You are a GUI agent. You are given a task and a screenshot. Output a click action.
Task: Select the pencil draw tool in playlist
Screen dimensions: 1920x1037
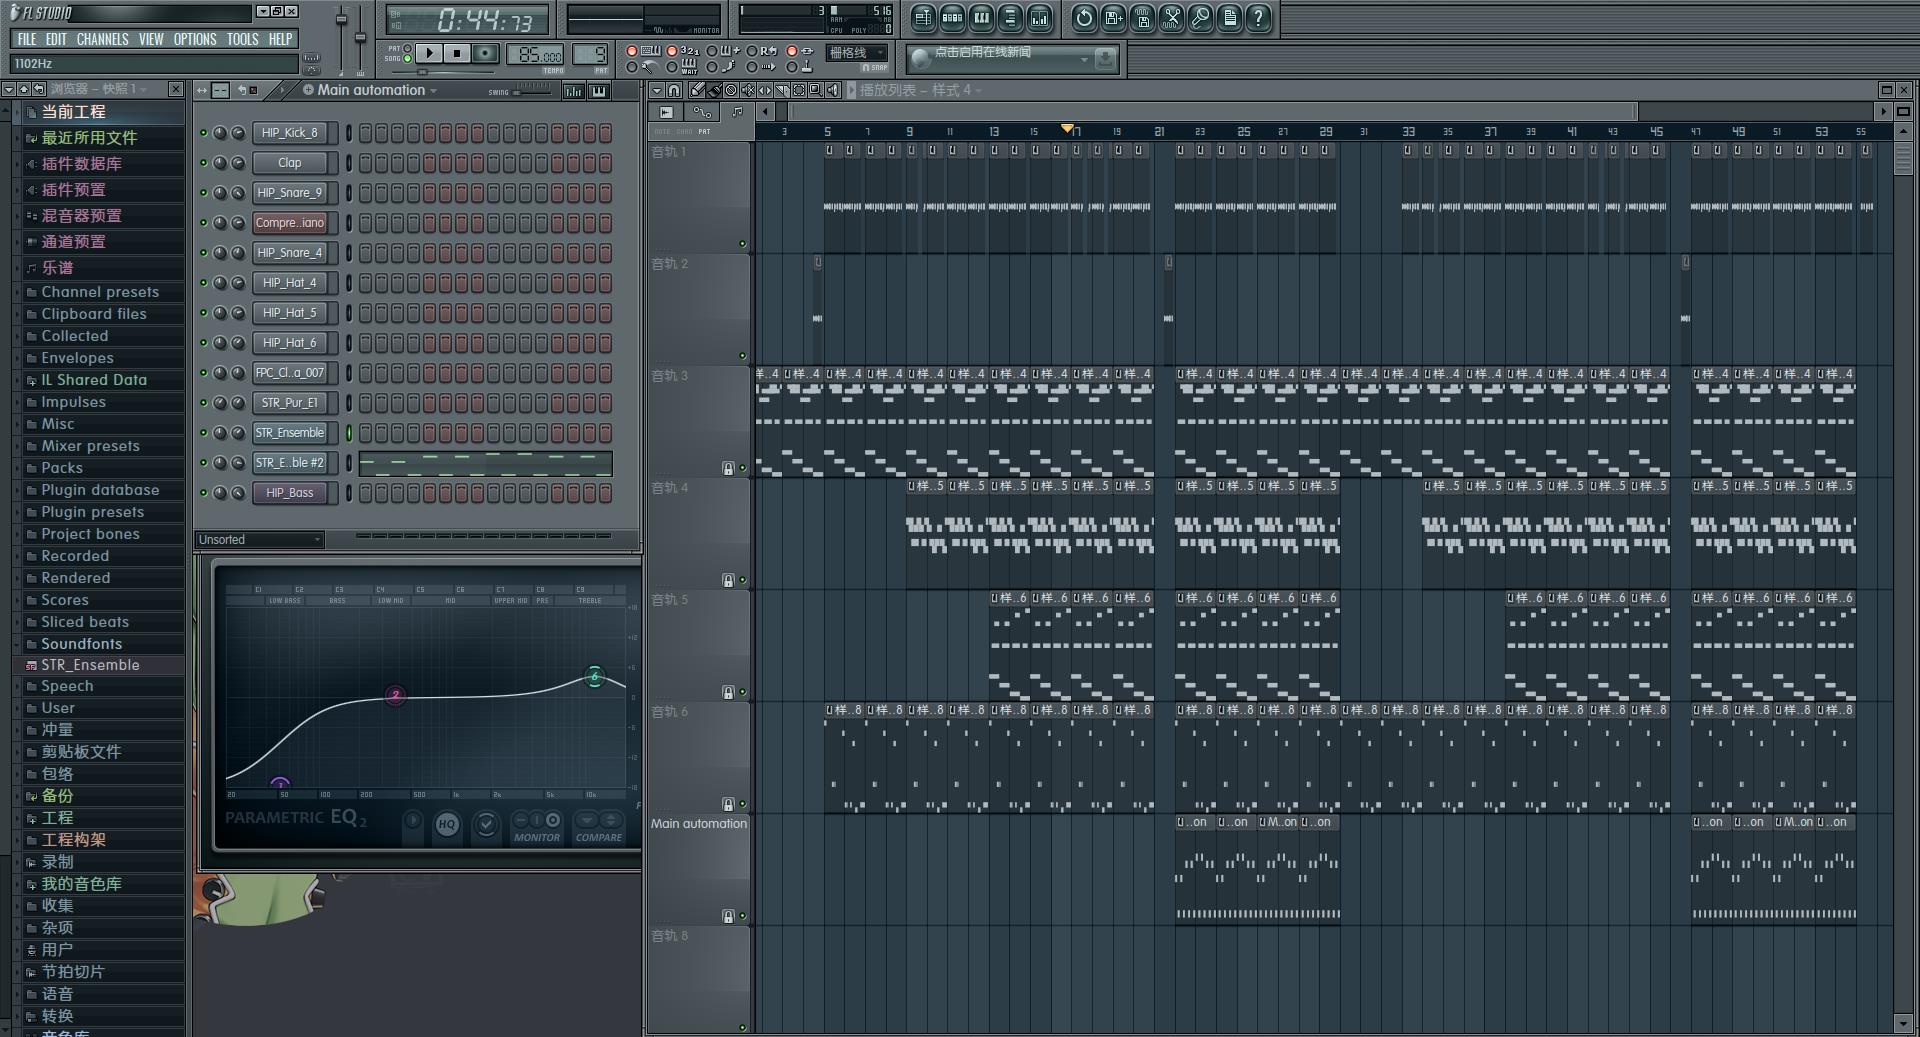click(x=697, y=90)
